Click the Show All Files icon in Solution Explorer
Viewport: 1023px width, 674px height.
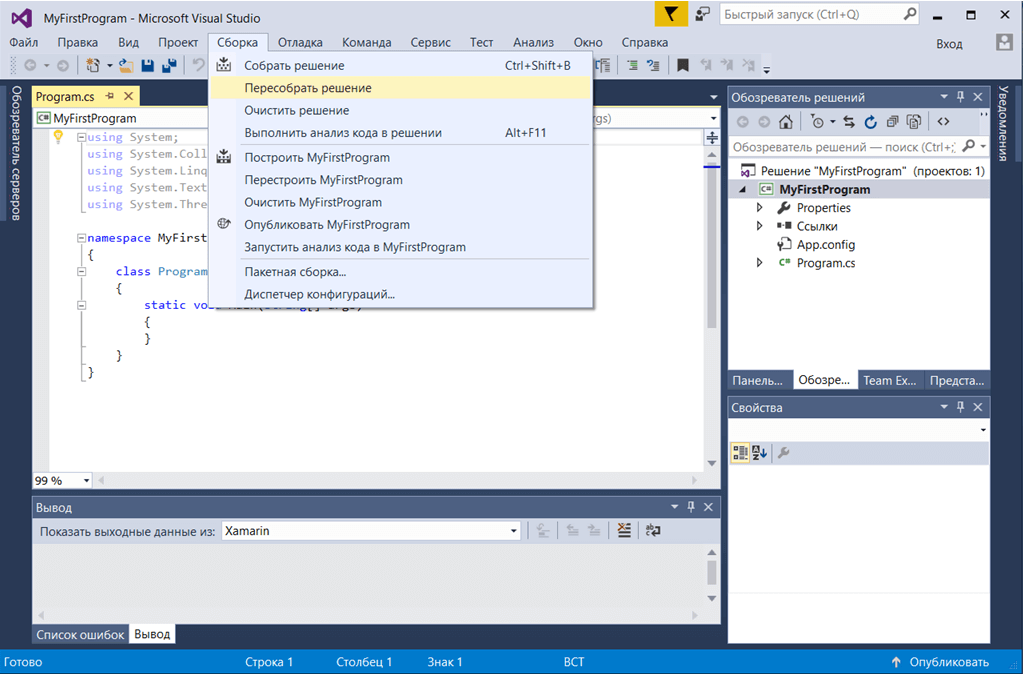914,121
